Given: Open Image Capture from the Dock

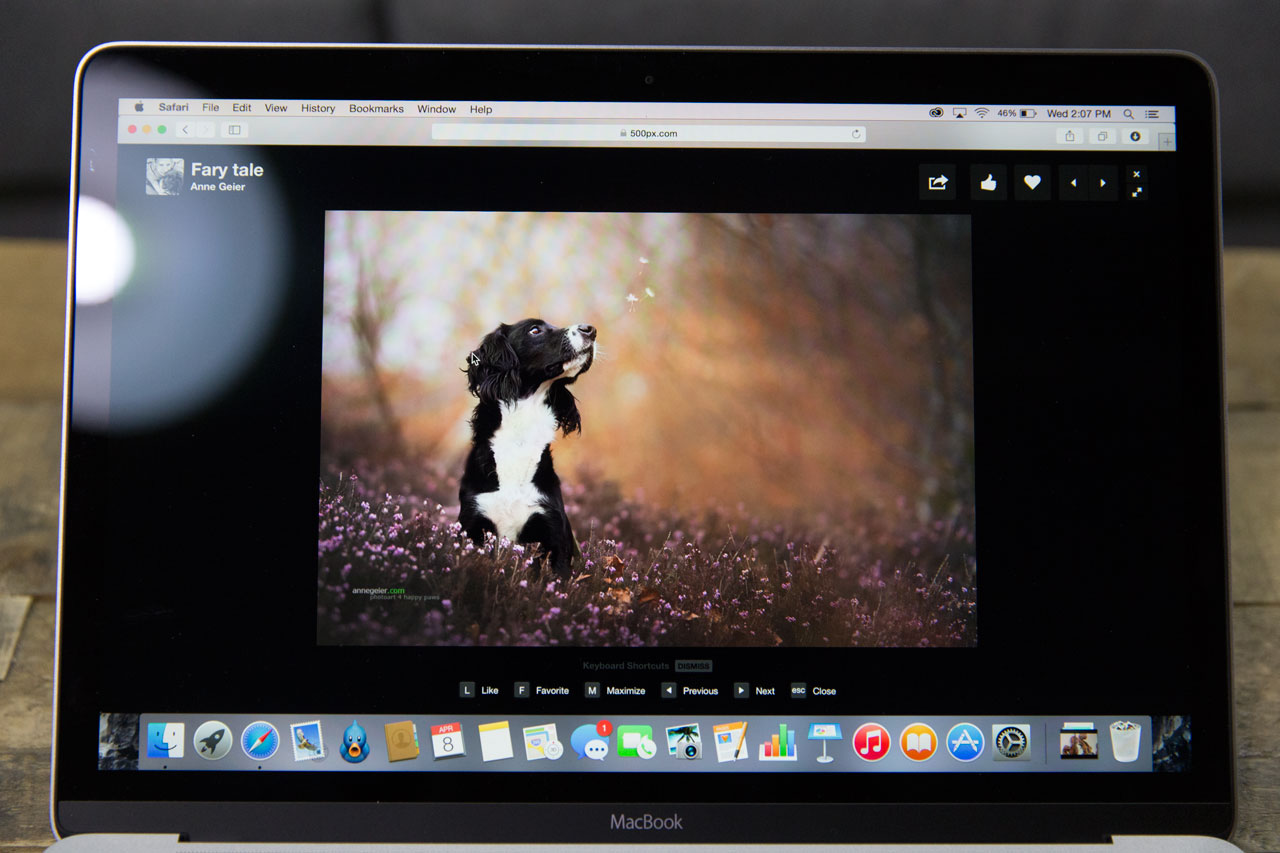Looking at the screenshot, I should [x=684, y=741].
